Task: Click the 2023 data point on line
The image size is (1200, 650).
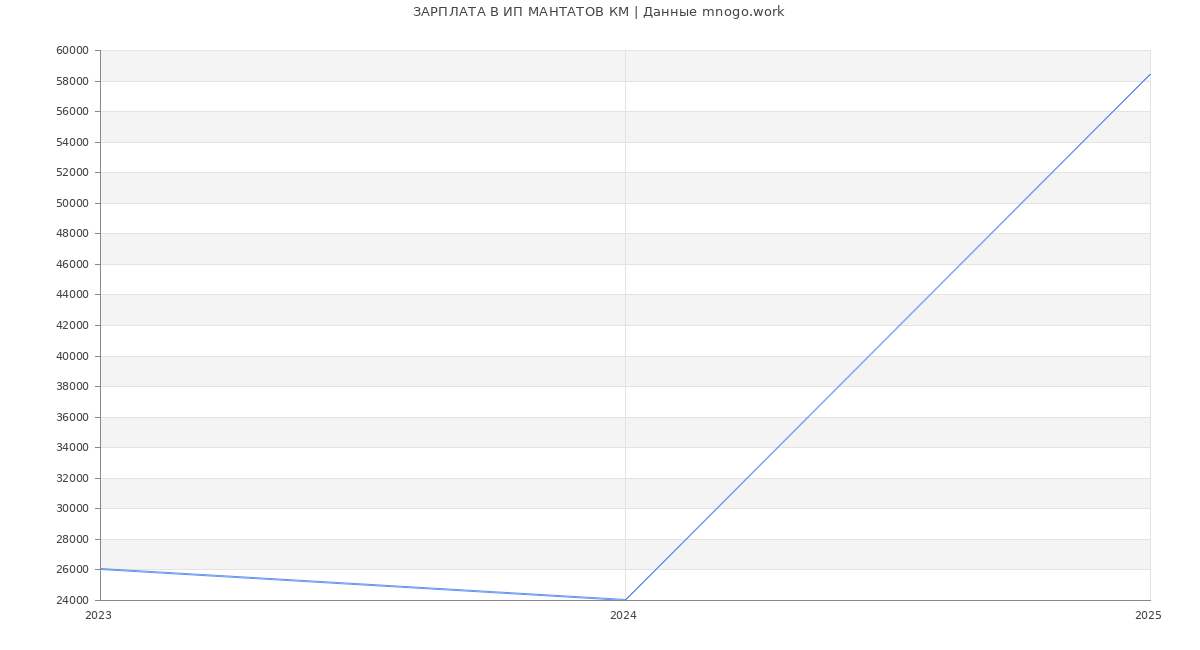Action: pyautogui.click(x=101, y=569)
